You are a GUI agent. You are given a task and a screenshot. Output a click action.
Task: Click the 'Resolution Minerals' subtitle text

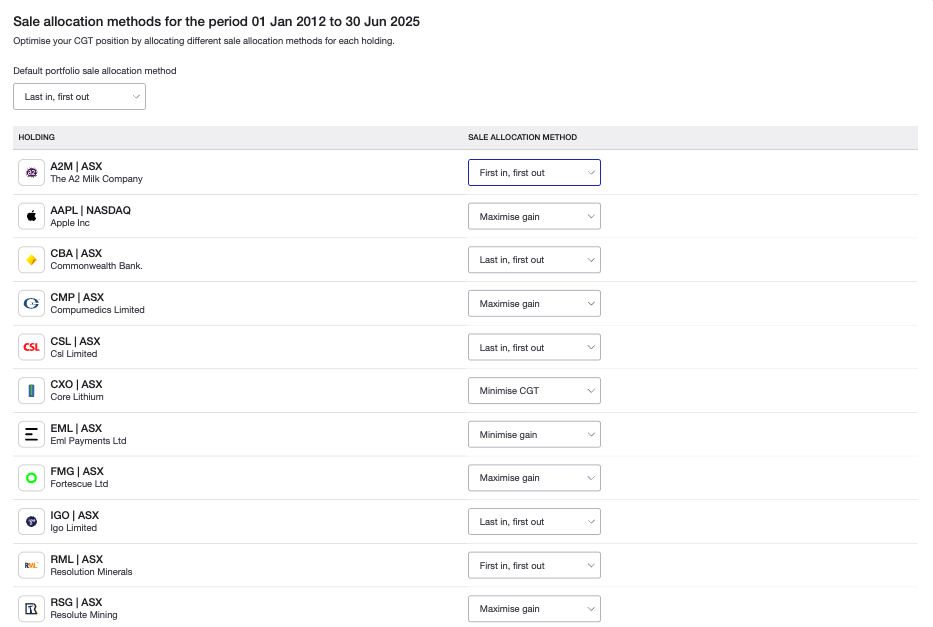[92, 572]
